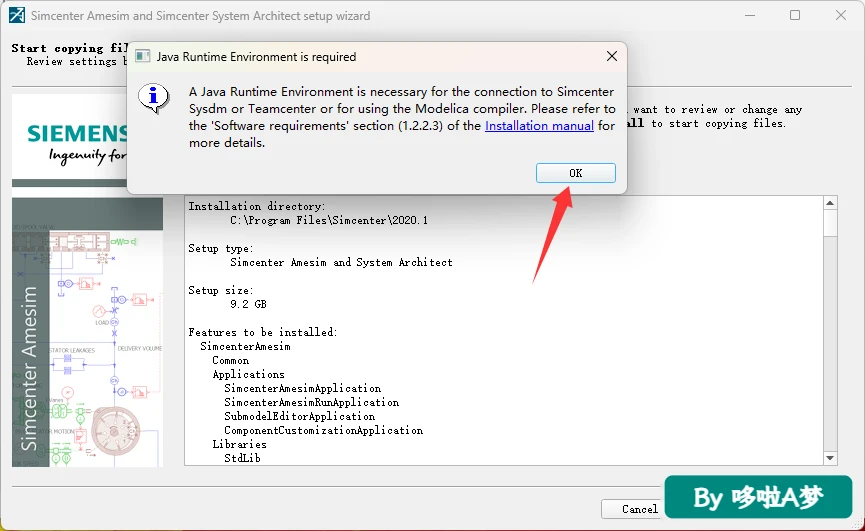The image size is (865, 531).
Task: Maximize the setup wizard window
Action: click(795, 15)
